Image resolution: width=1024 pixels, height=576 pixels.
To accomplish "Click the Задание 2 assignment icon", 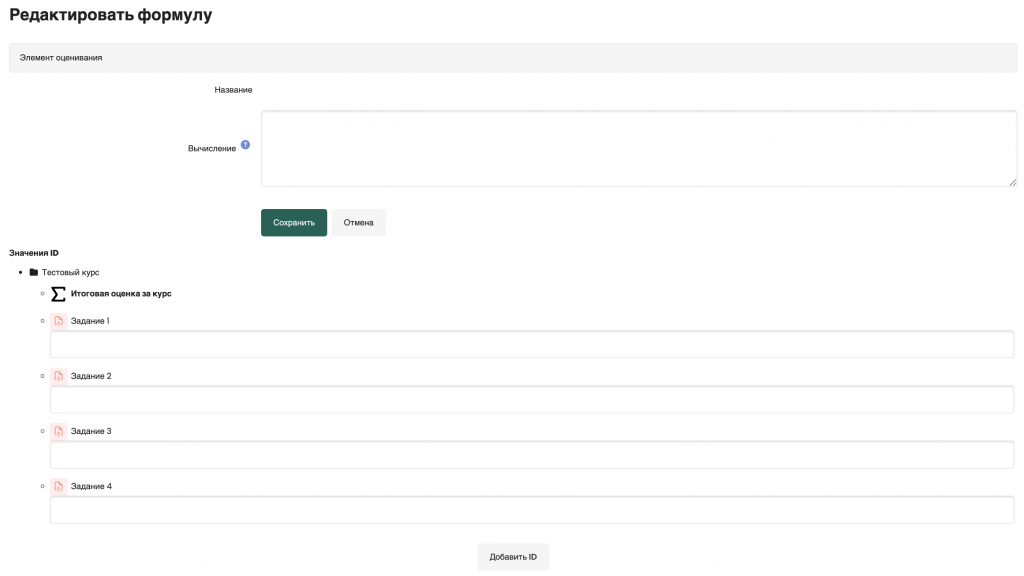I will 59,376.
